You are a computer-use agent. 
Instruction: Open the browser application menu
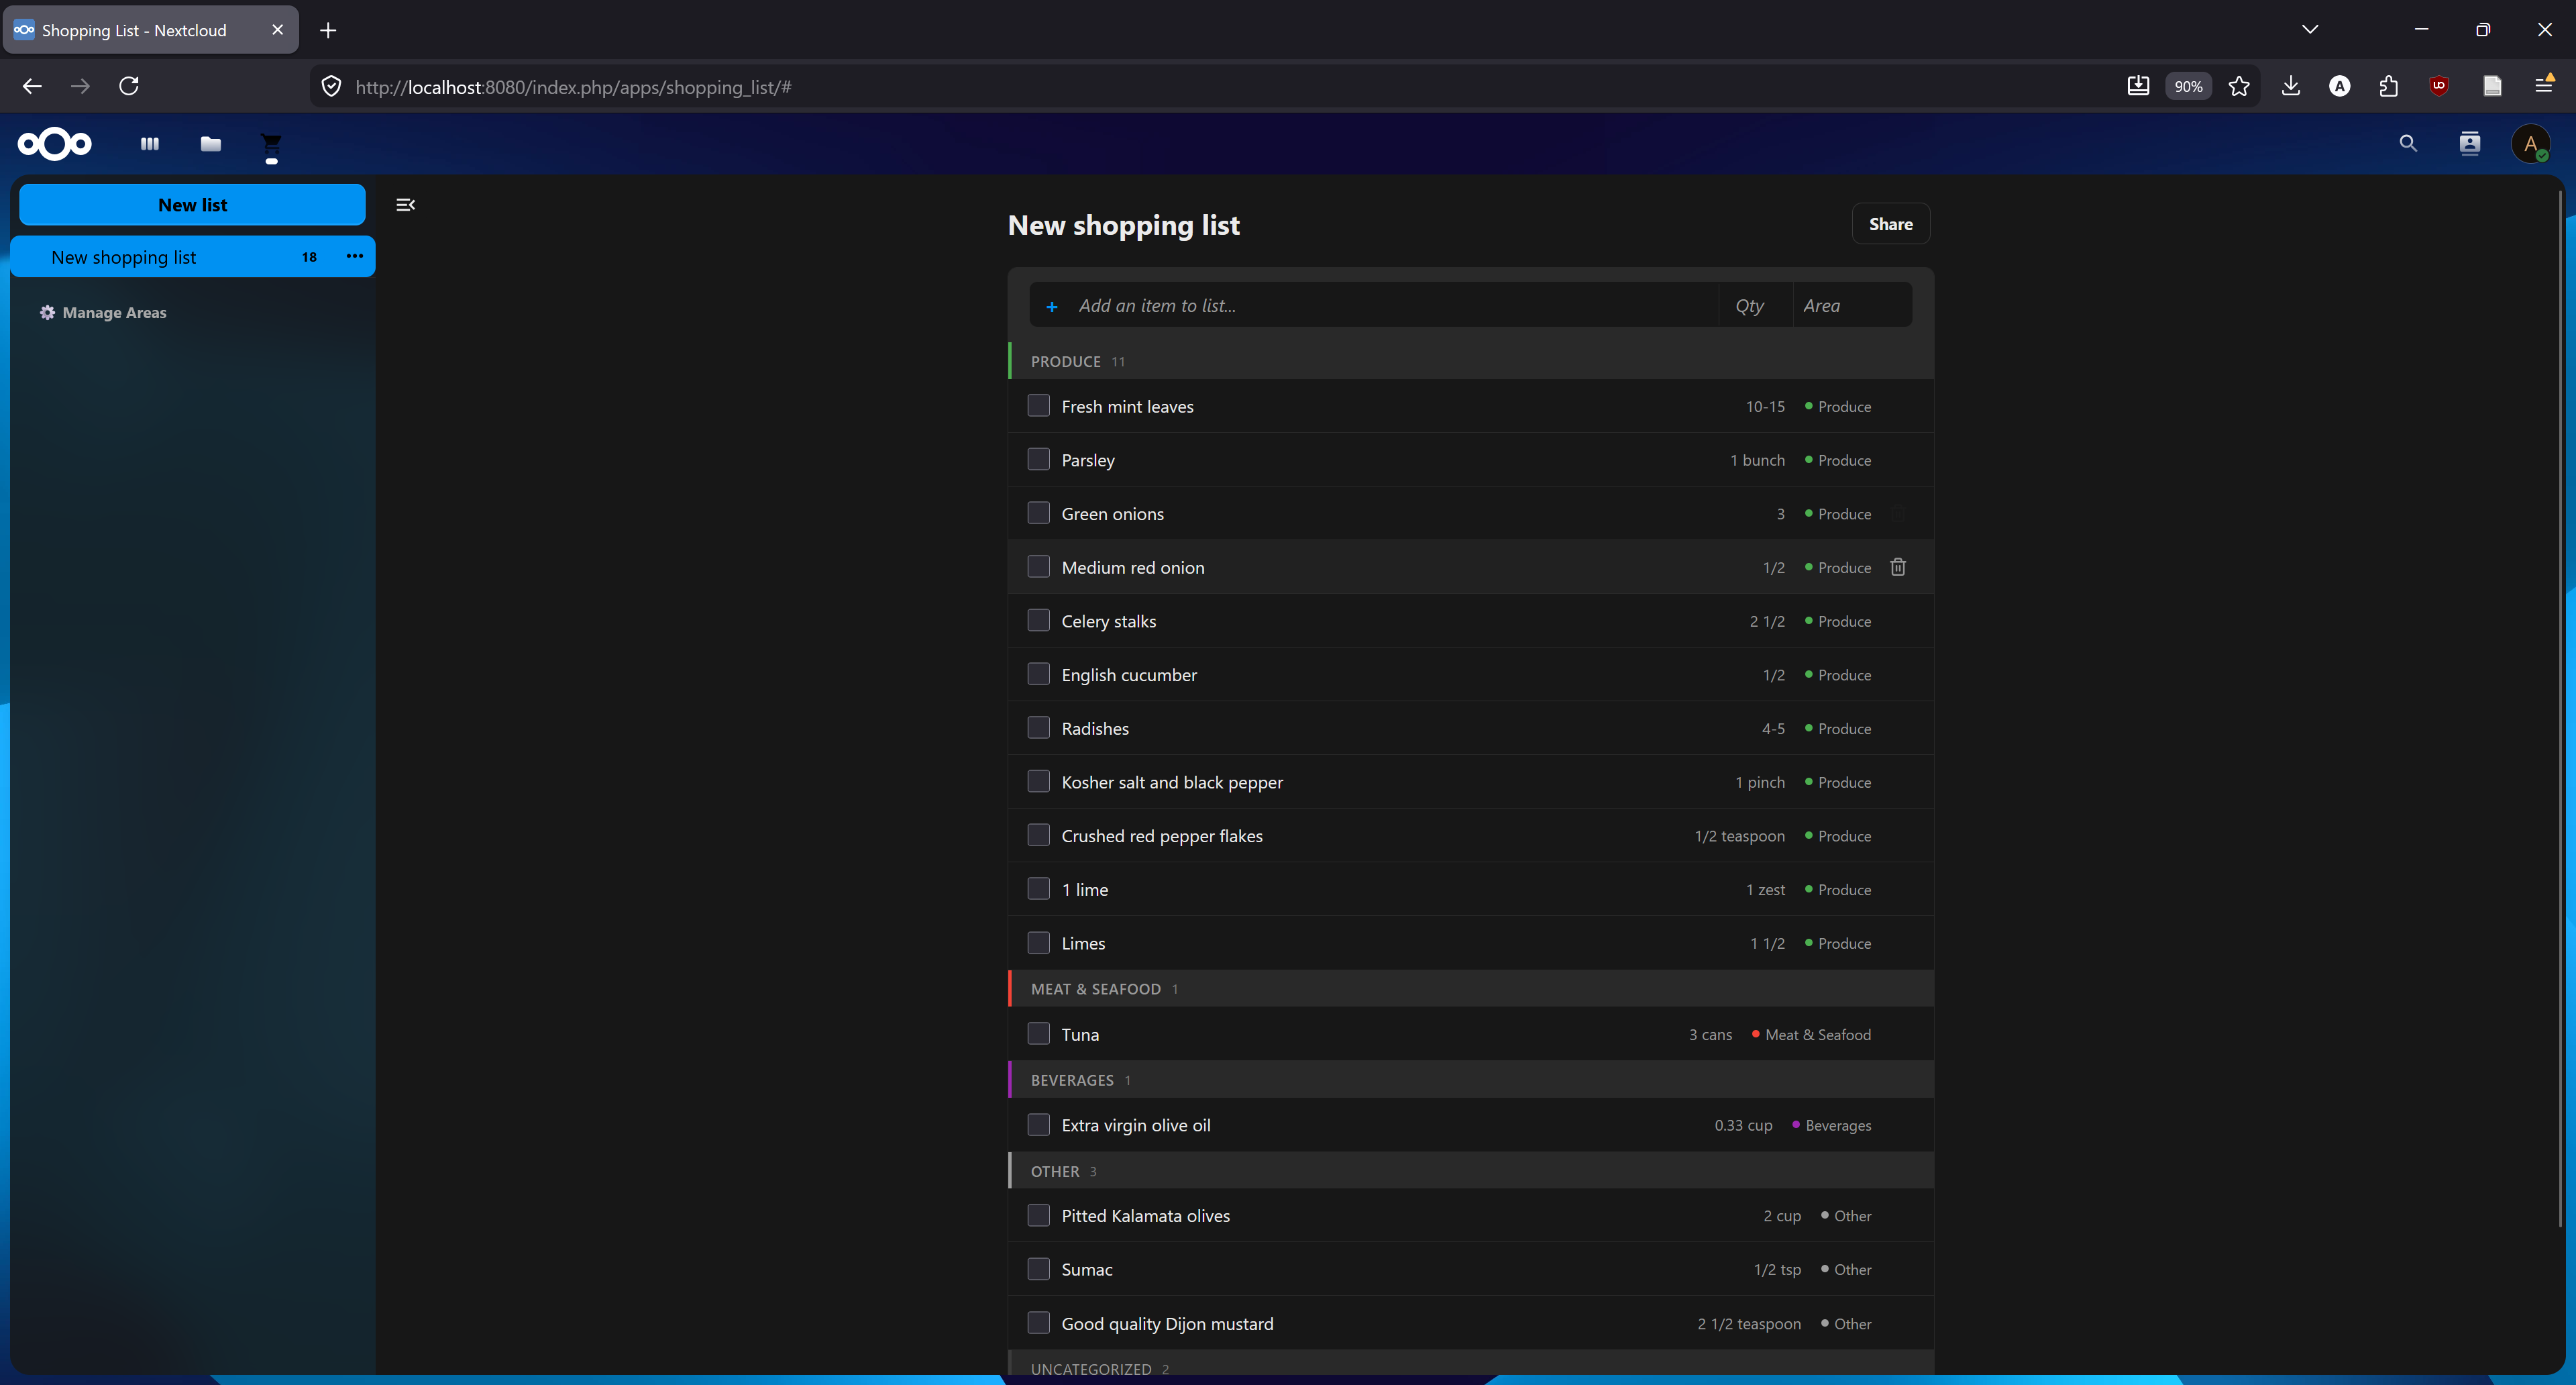click(x=2545, y=86)
